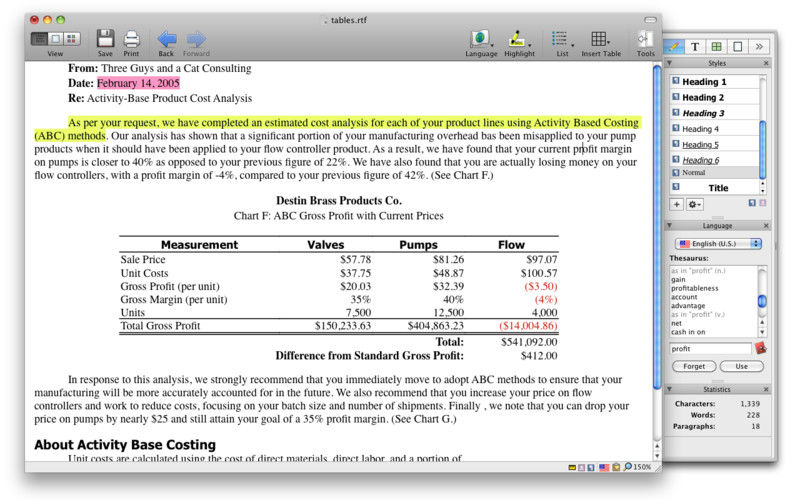The image size is (800, 500).
Task: Select the Highlight marker tool
Action: click(x=517, y=39)
